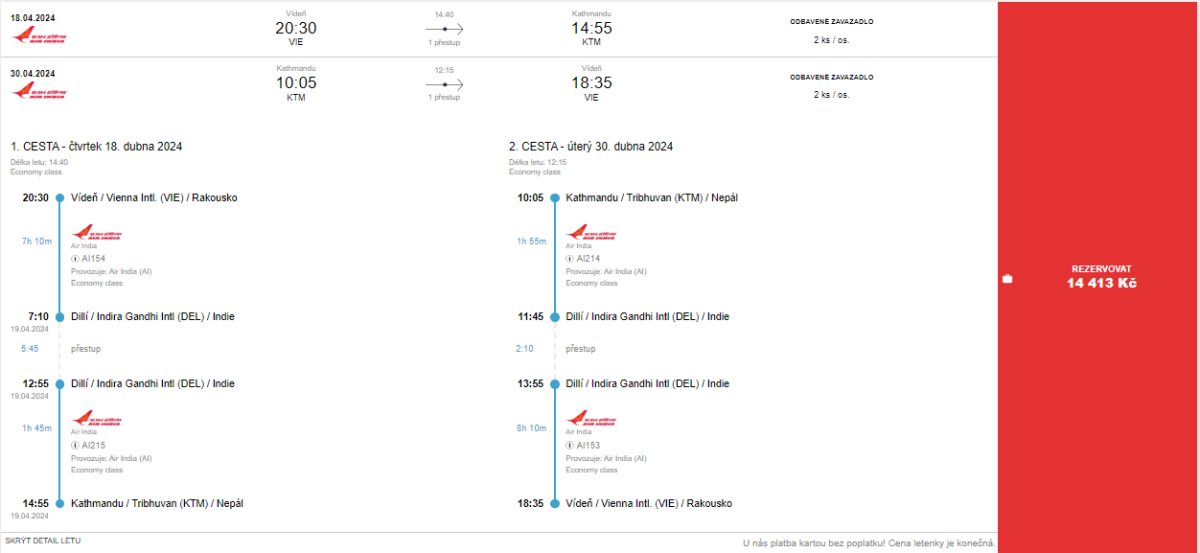Click 'ODBAVENÉ ZAVAZADLO' label in the first row

tap(831, 21)
